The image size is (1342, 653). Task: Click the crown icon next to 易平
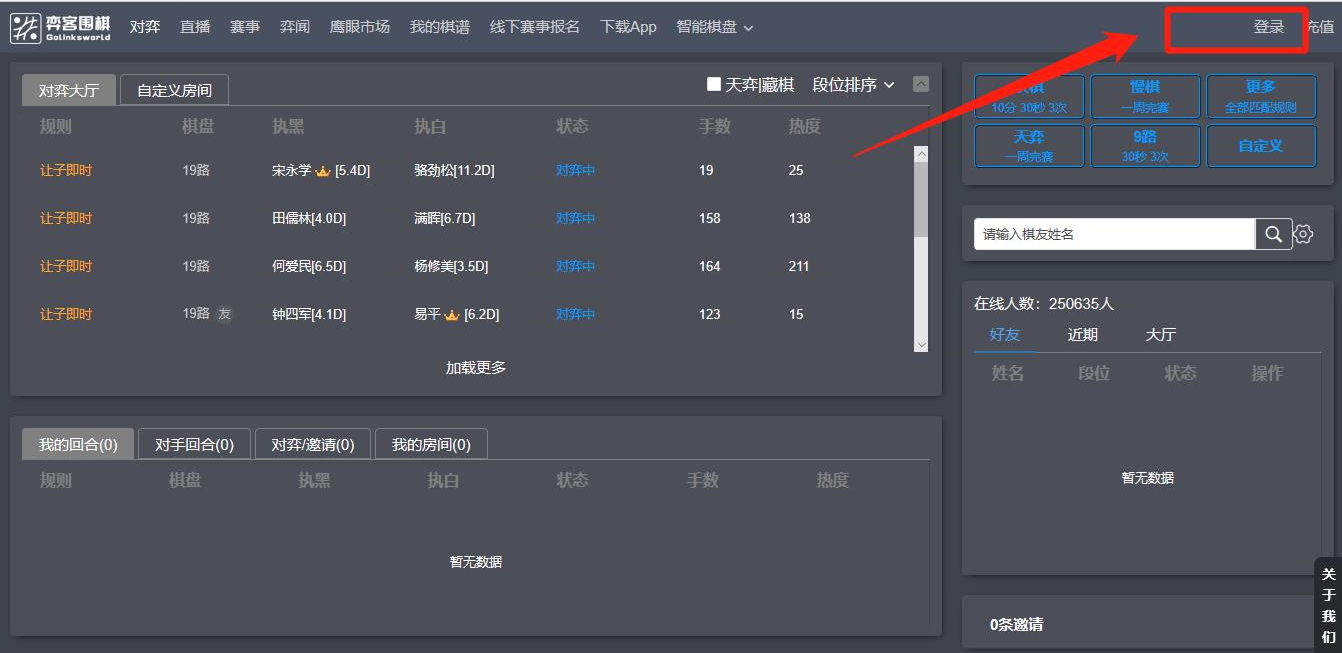[x=452, y=315]
